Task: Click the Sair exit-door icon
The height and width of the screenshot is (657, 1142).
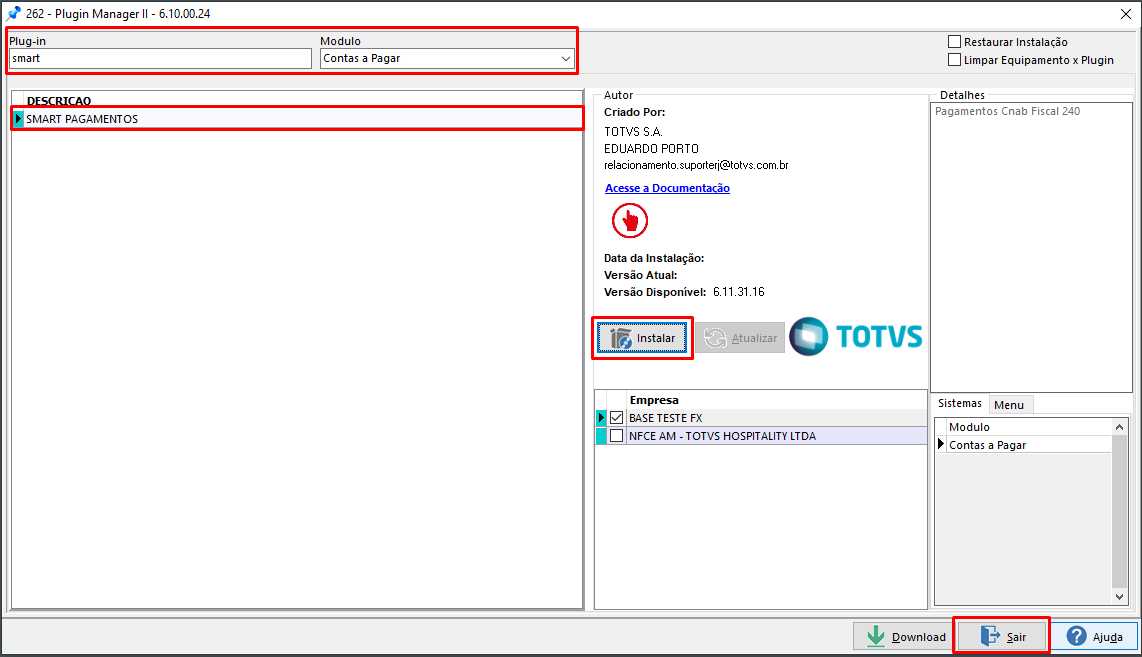Action: [988, 635]
